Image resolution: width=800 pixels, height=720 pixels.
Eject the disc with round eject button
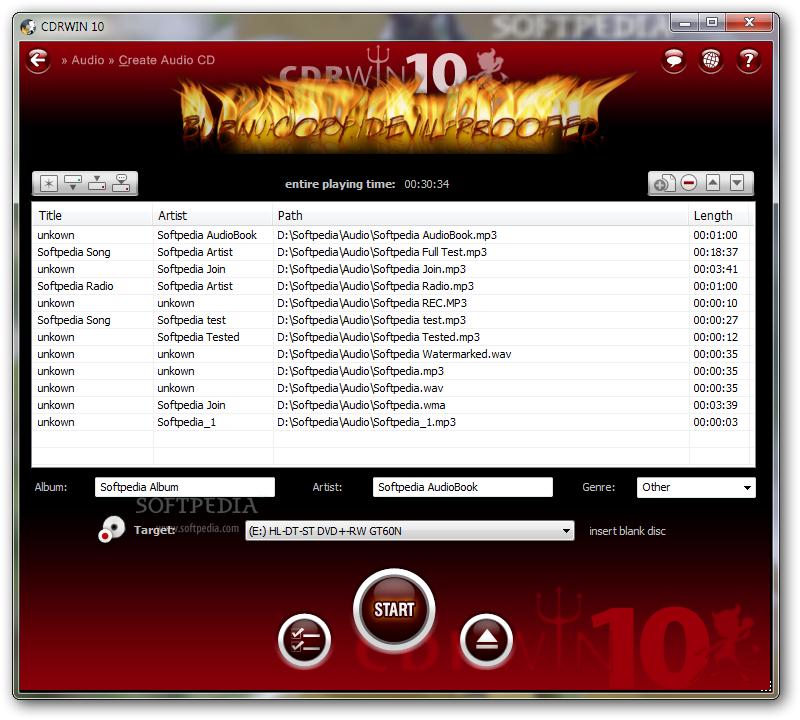(486, 640)
